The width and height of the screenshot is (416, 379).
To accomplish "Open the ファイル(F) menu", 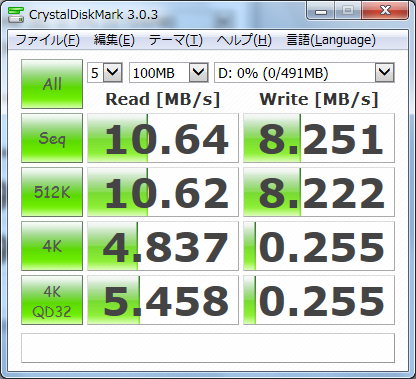I will pyautogui.click(x=47, y=40).
